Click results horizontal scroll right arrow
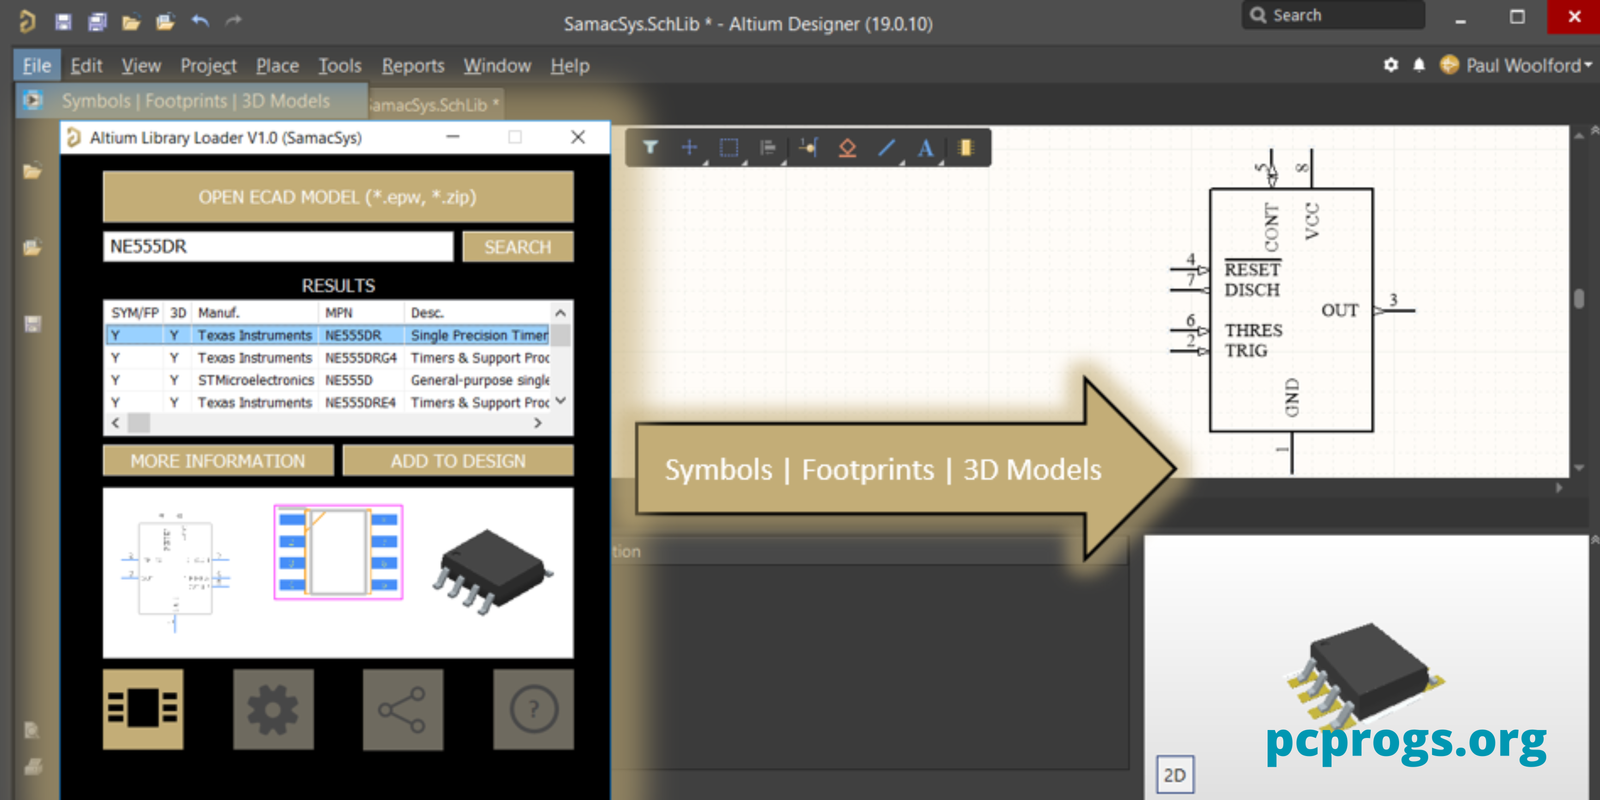 [x=538, y=423]
